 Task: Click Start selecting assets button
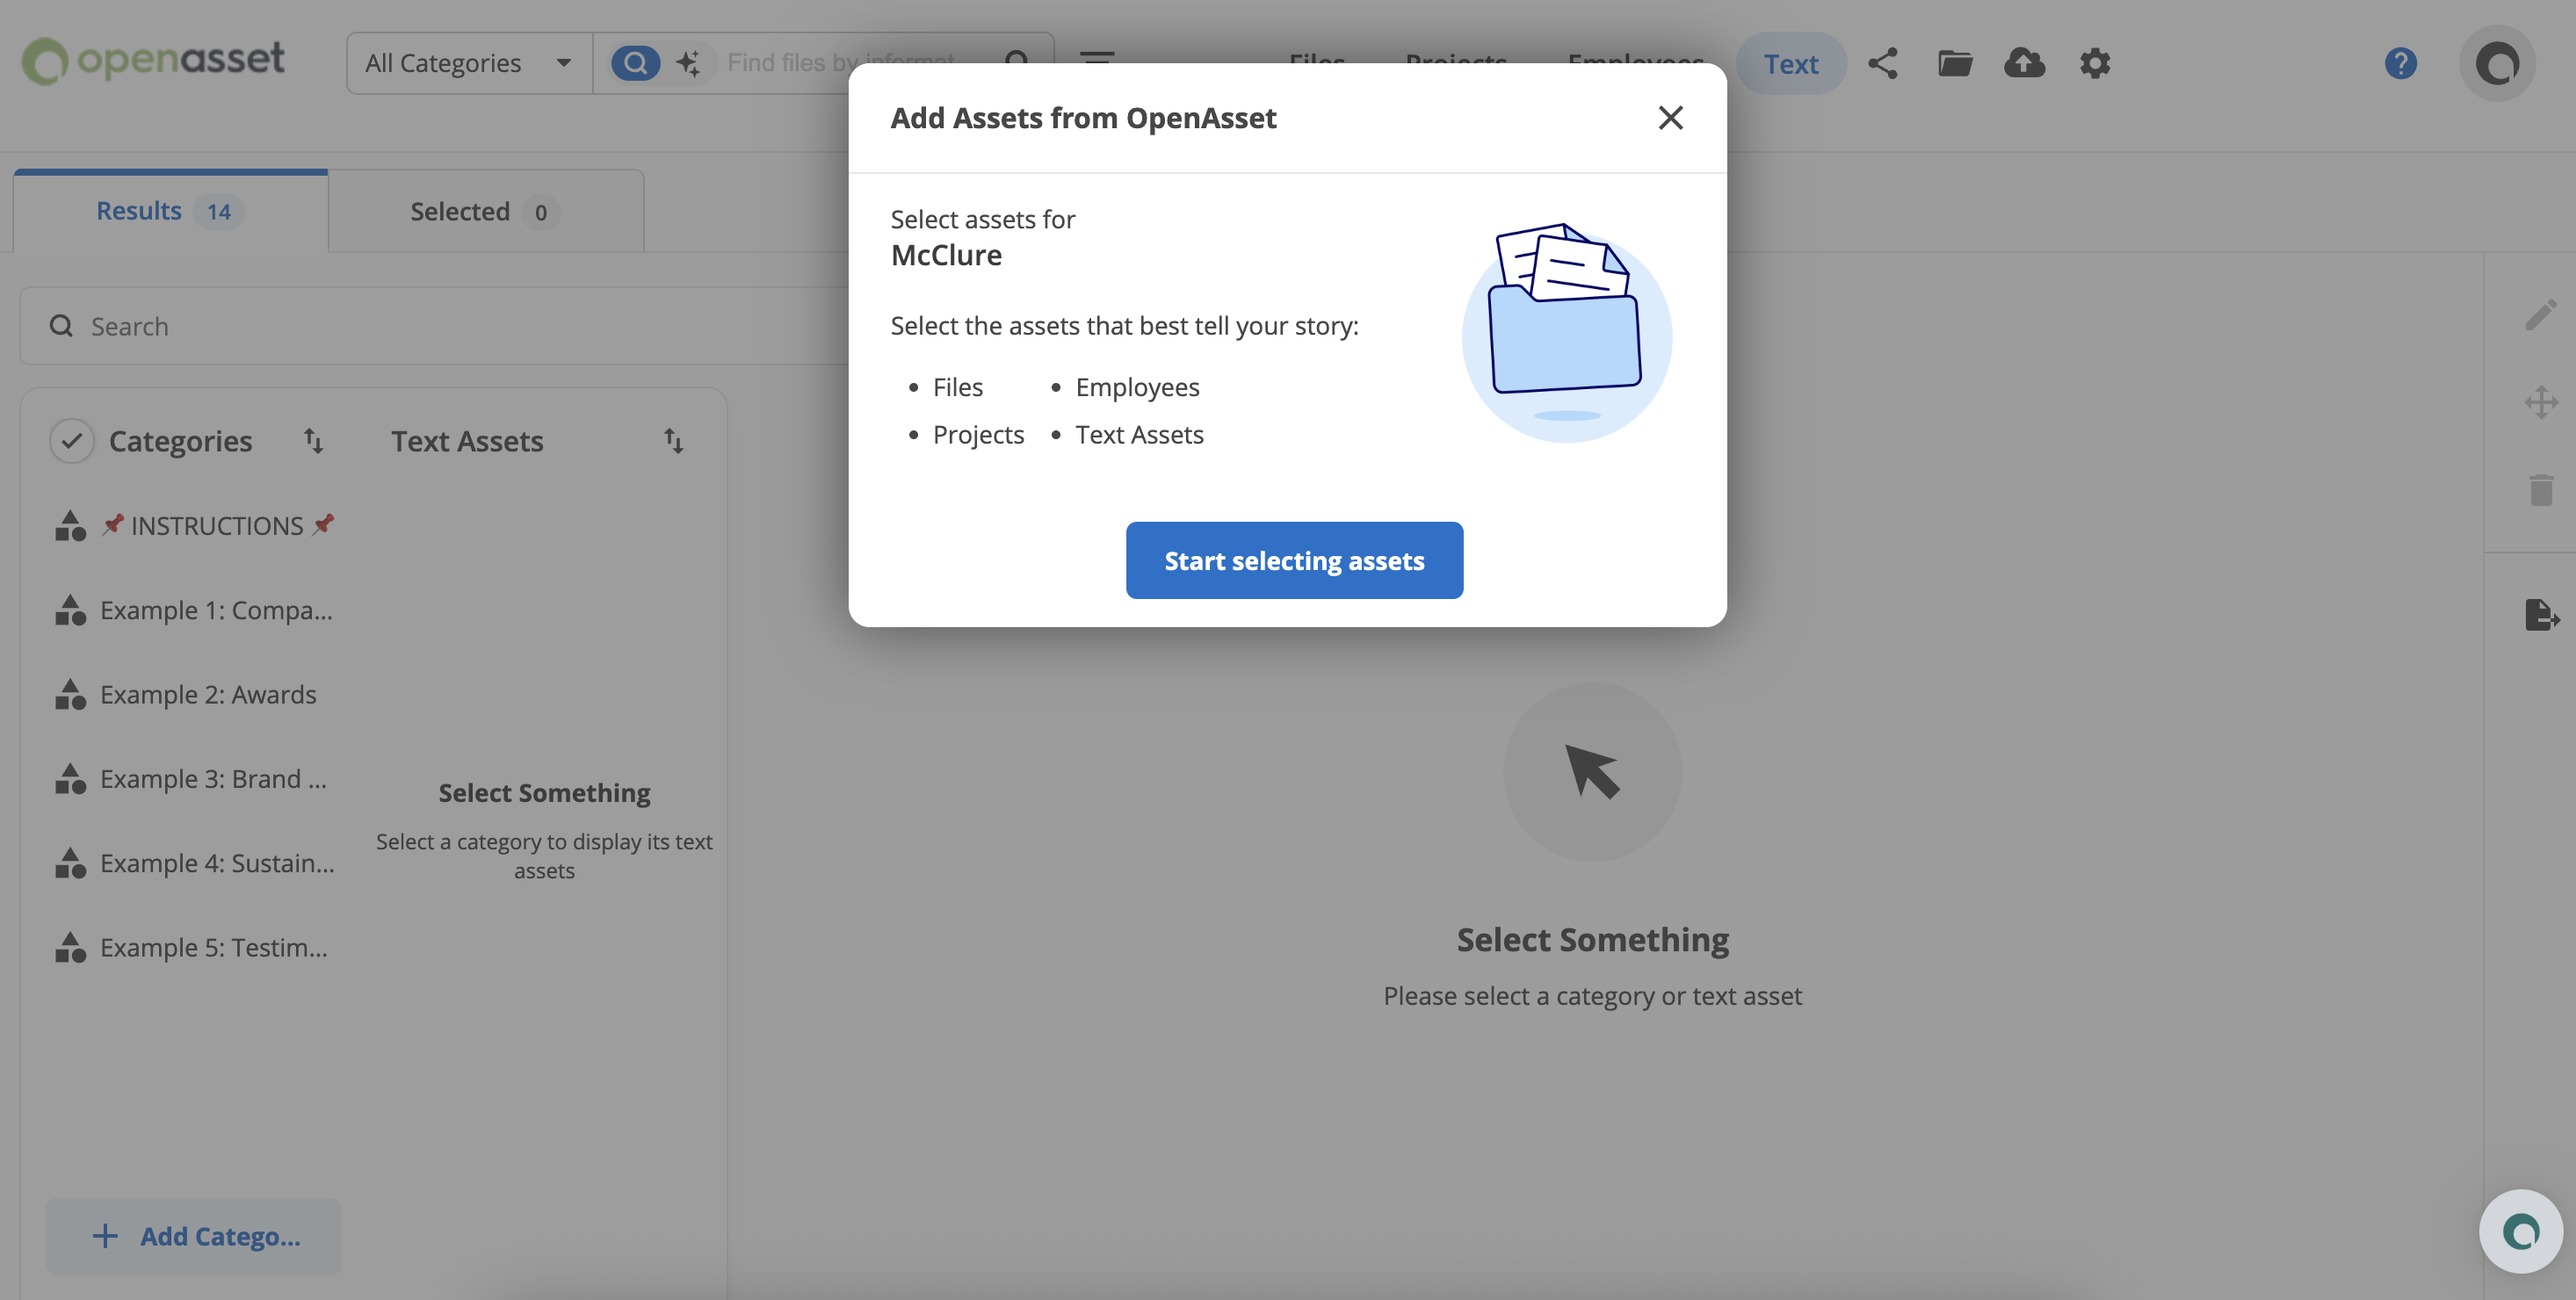[1294, 560]
